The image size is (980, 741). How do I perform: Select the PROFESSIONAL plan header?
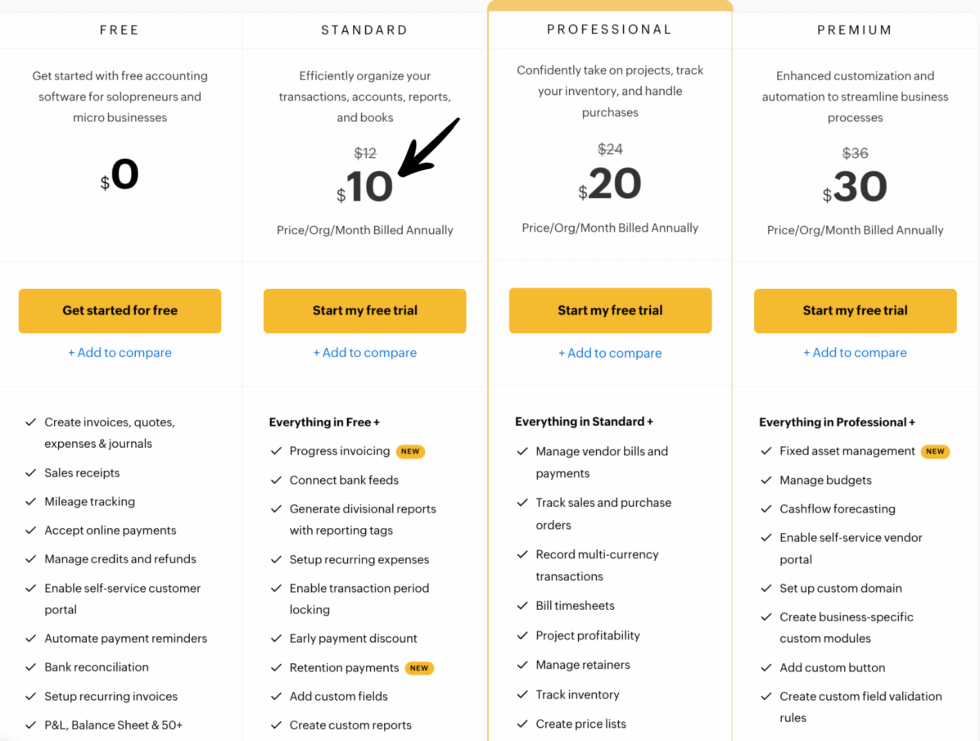tap(610, 30)
